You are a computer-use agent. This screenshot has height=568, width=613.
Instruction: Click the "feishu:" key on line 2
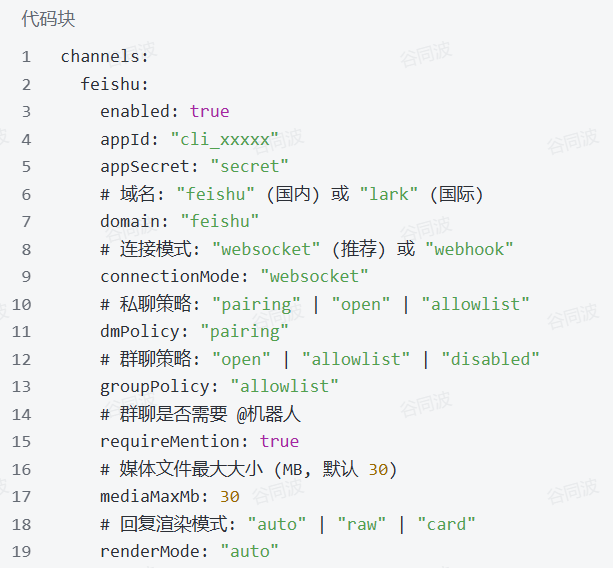tap(115, 84)
